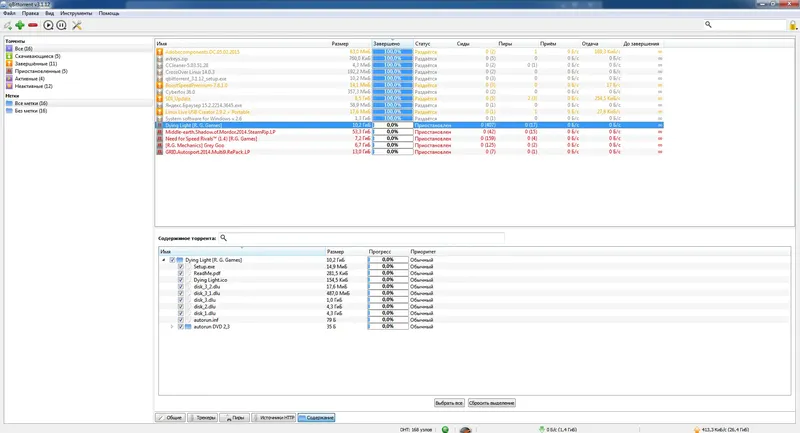
Task: Sort torrents by До завершения column header
Action: coord(641,43)
